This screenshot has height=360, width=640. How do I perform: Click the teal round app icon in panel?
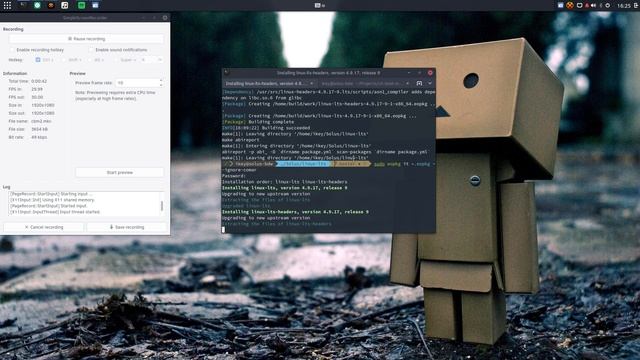[x=37, y=5]
